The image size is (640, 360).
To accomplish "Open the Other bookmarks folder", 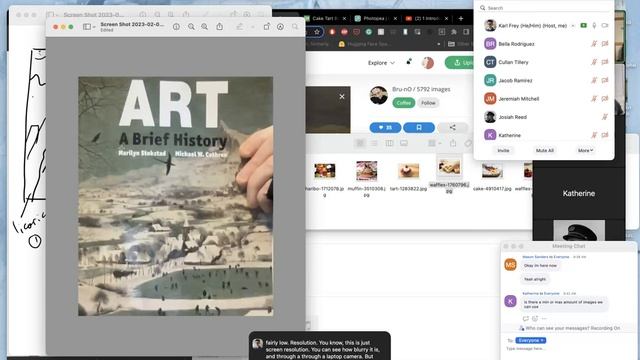I will pos(459,44).
